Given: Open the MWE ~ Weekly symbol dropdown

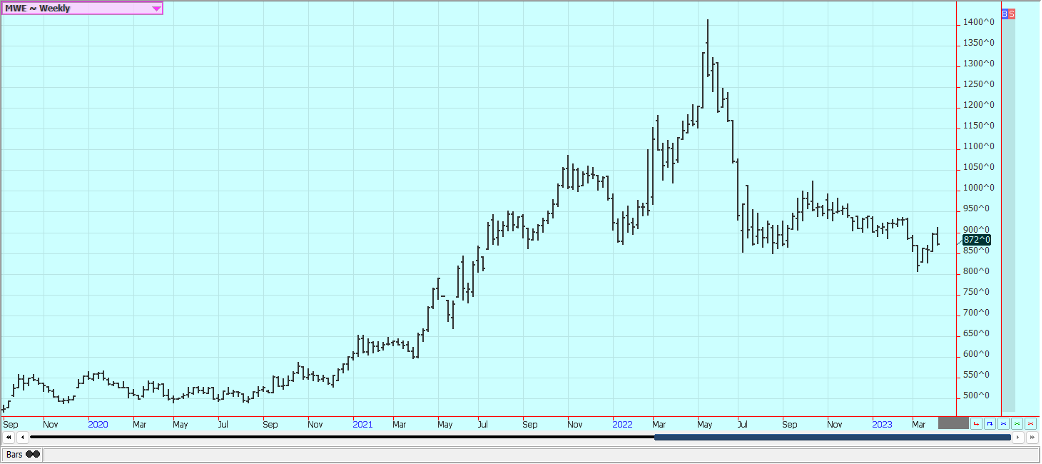Looking at the screenshot, I should coord(156,8).
